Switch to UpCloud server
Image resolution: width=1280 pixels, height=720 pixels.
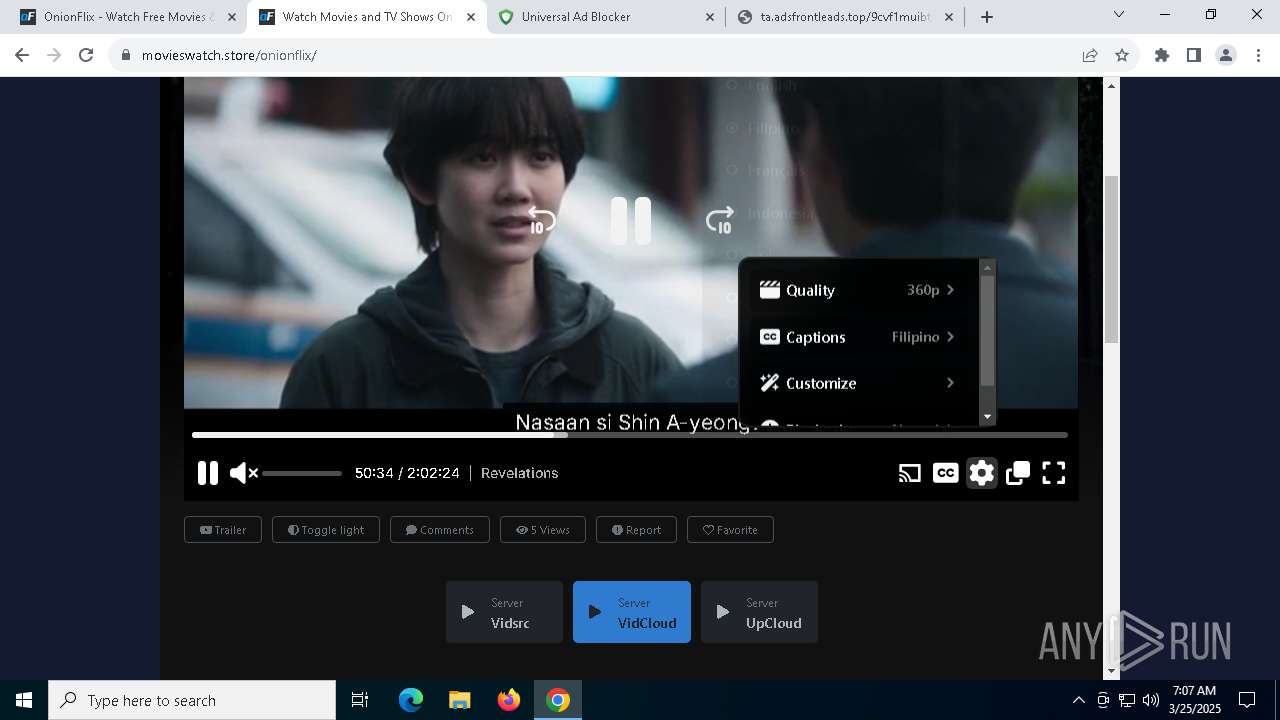pyautogui.click(x=759, y=612)
